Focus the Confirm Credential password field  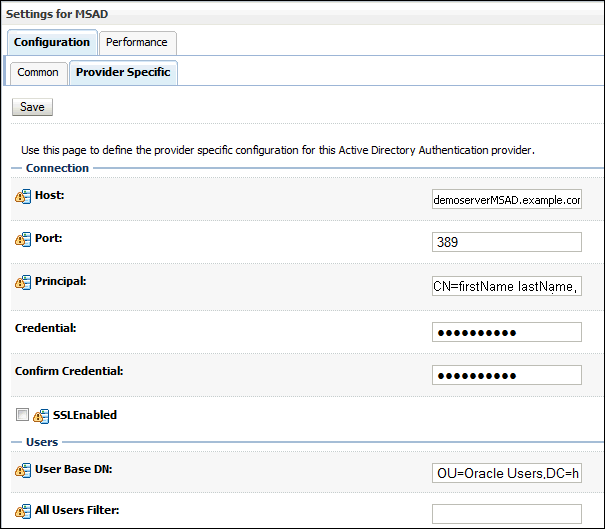(507, 375)
